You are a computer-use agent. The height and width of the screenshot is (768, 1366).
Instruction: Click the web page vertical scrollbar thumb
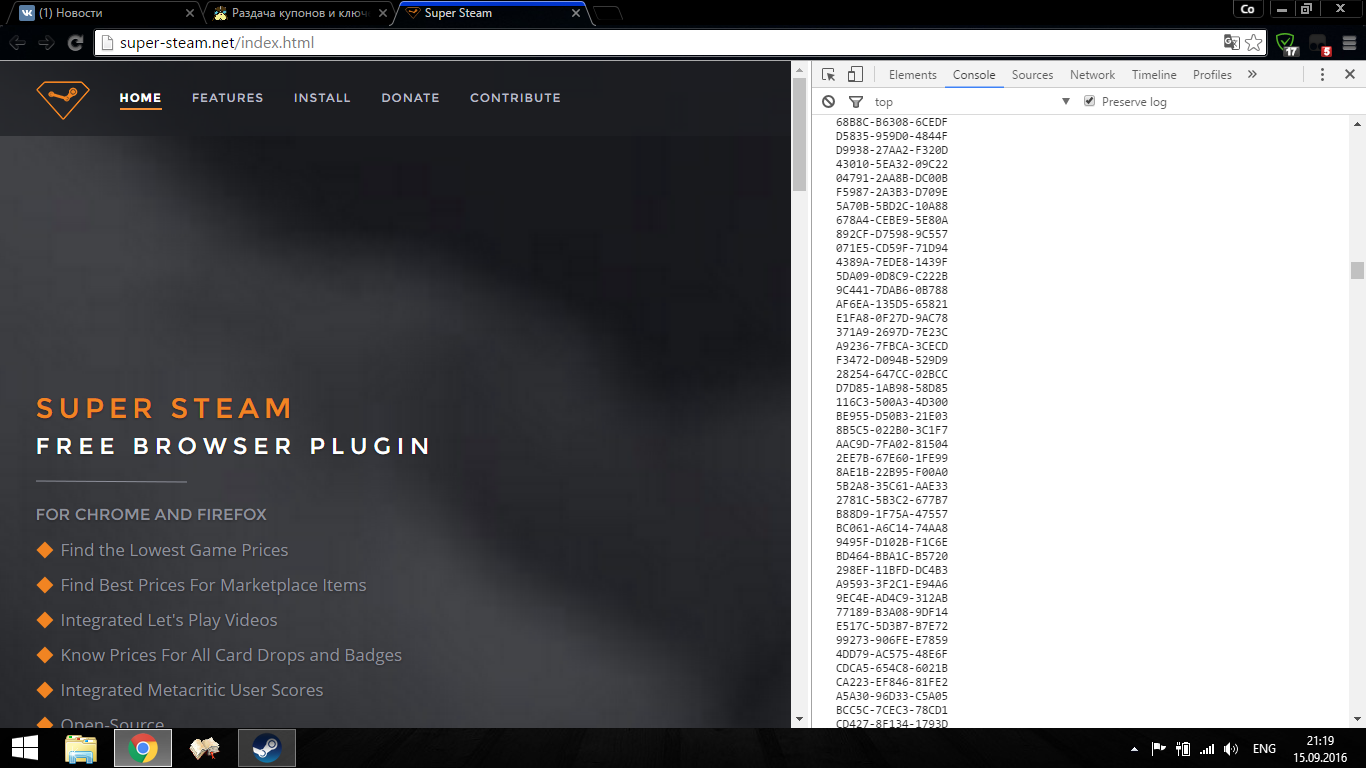799,133
